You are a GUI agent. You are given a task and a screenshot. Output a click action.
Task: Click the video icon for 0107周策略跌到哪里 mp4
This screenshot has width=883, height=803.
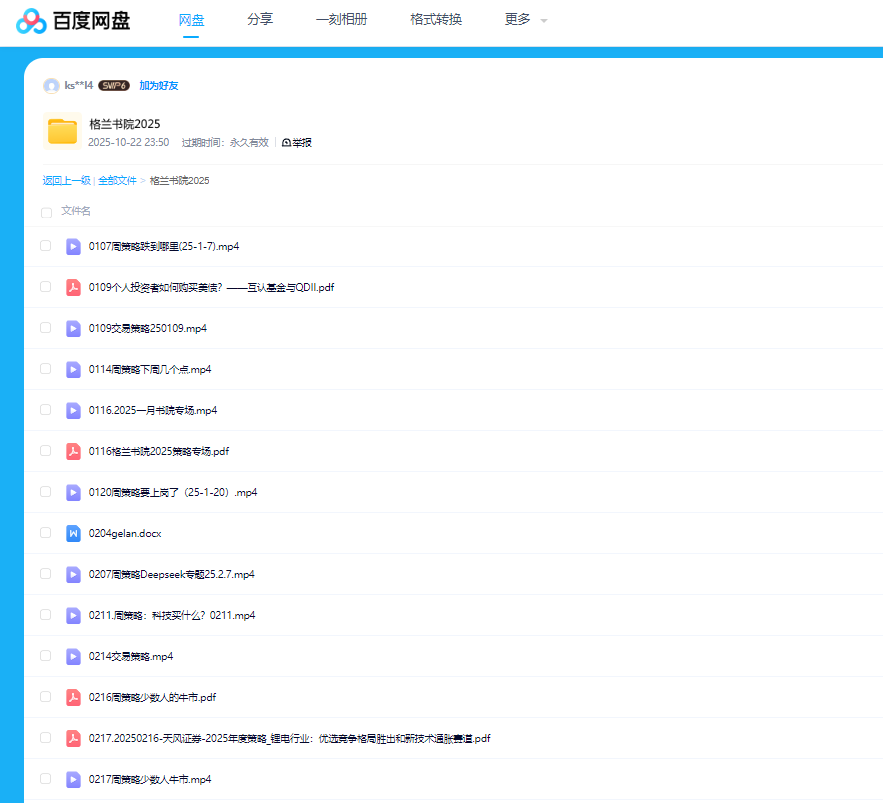coord(73,246)
